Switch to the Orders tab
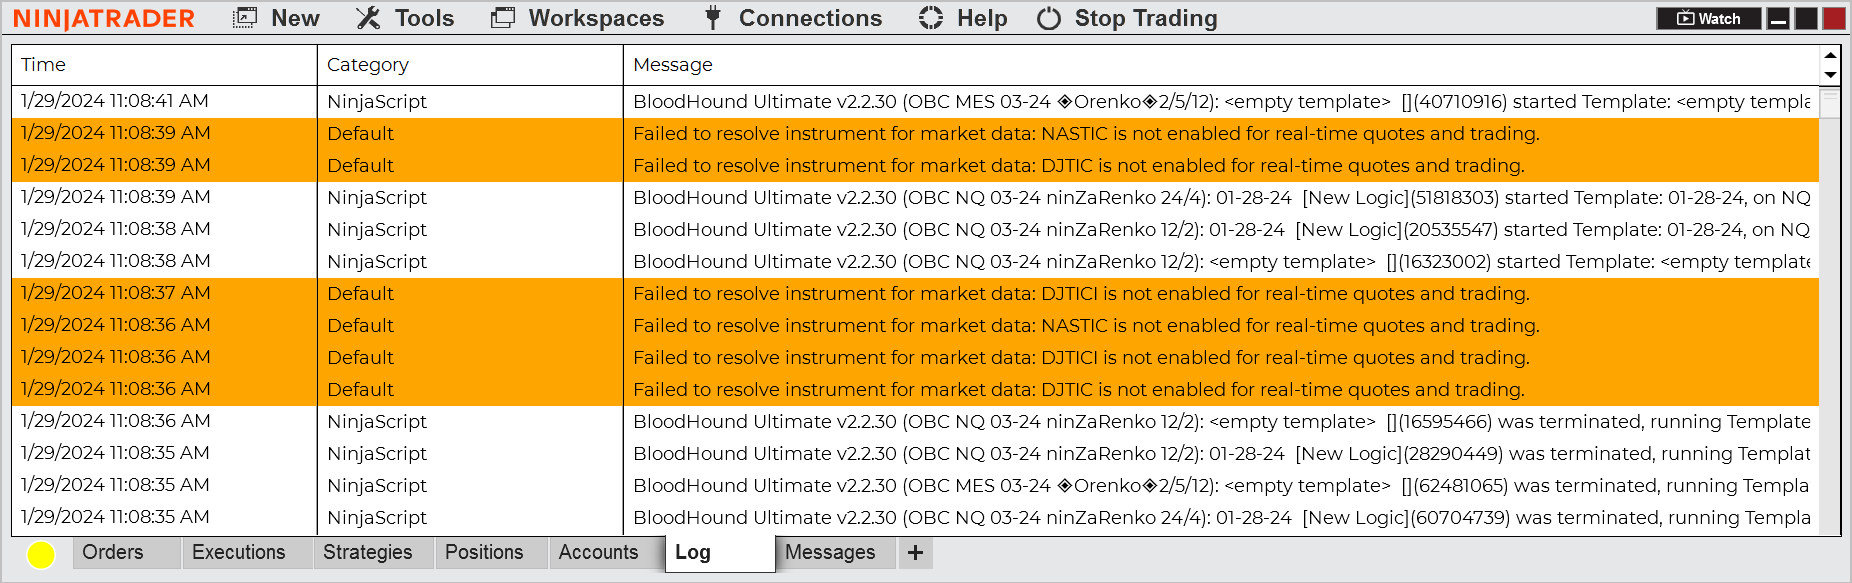The width and height of the screenshot is (1852, 583). tap(113, 552)
